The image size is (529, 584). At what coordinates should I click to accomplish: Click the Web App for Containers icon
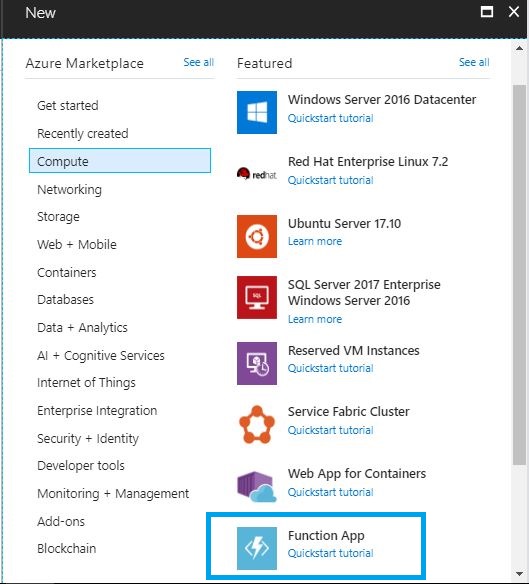click(x=257, y=486)
